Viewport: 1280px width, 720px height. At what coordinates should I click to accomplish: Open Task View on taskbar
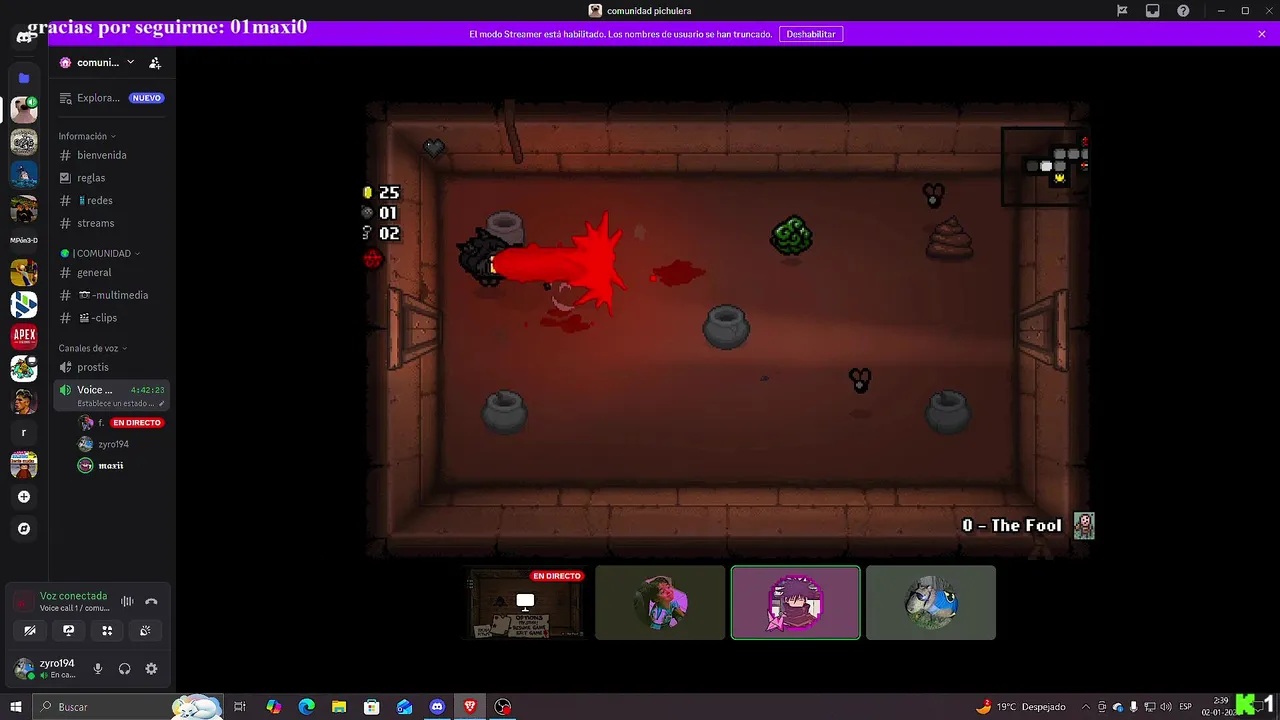pos(240,707)
